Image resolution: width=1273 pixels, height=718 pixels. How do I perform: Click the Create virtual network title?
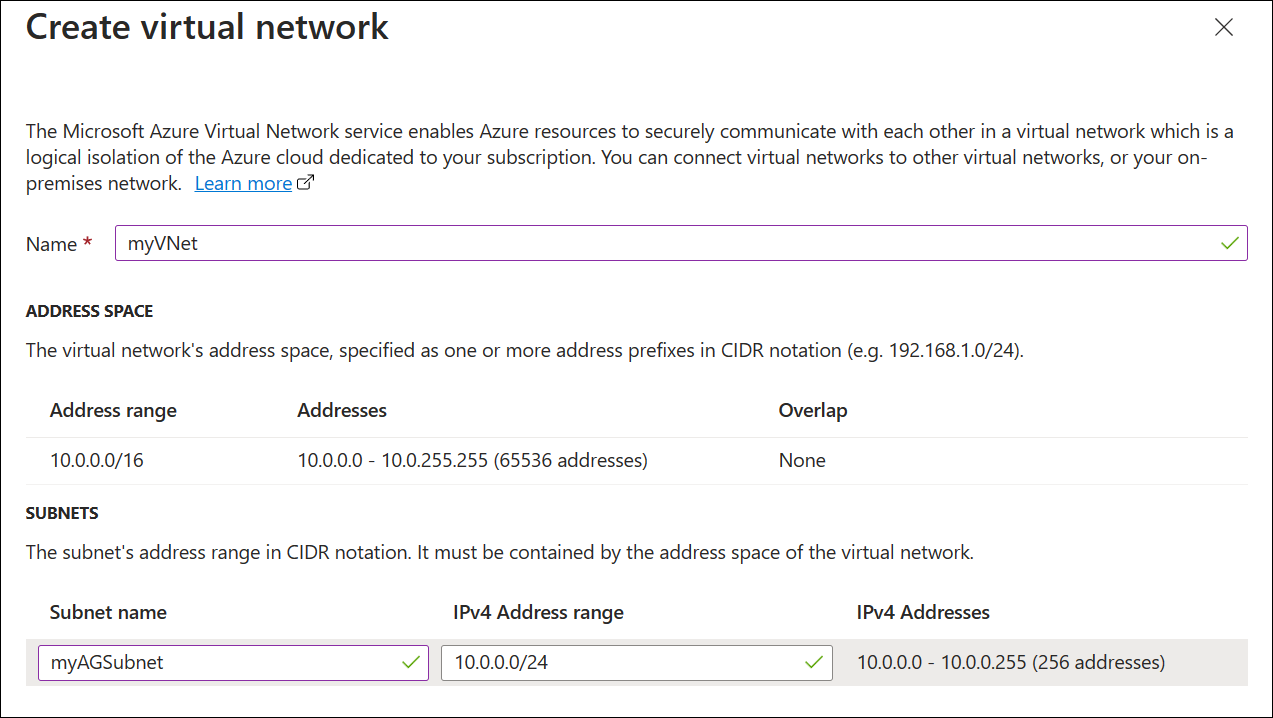coord(206,27)
